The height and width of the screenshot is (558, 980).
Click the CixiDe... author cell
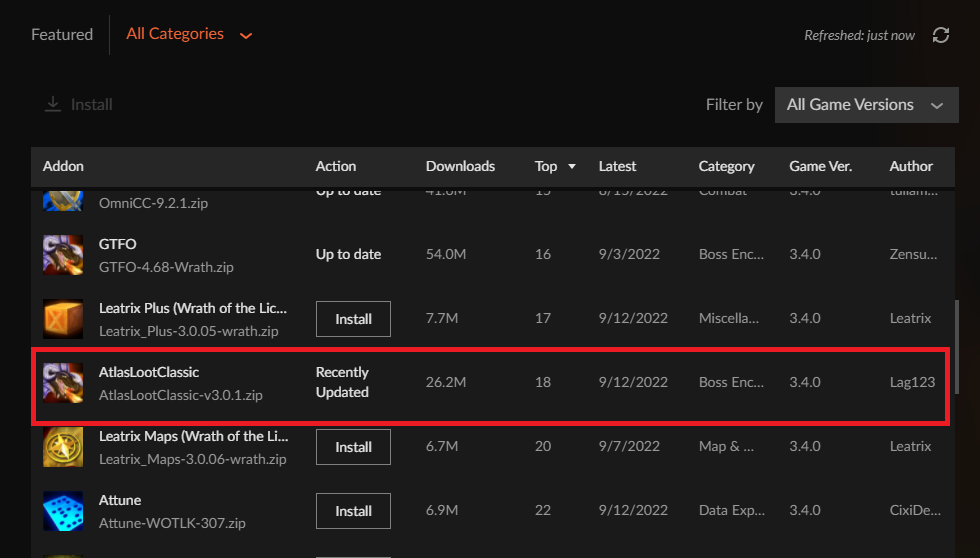(915, 511)
